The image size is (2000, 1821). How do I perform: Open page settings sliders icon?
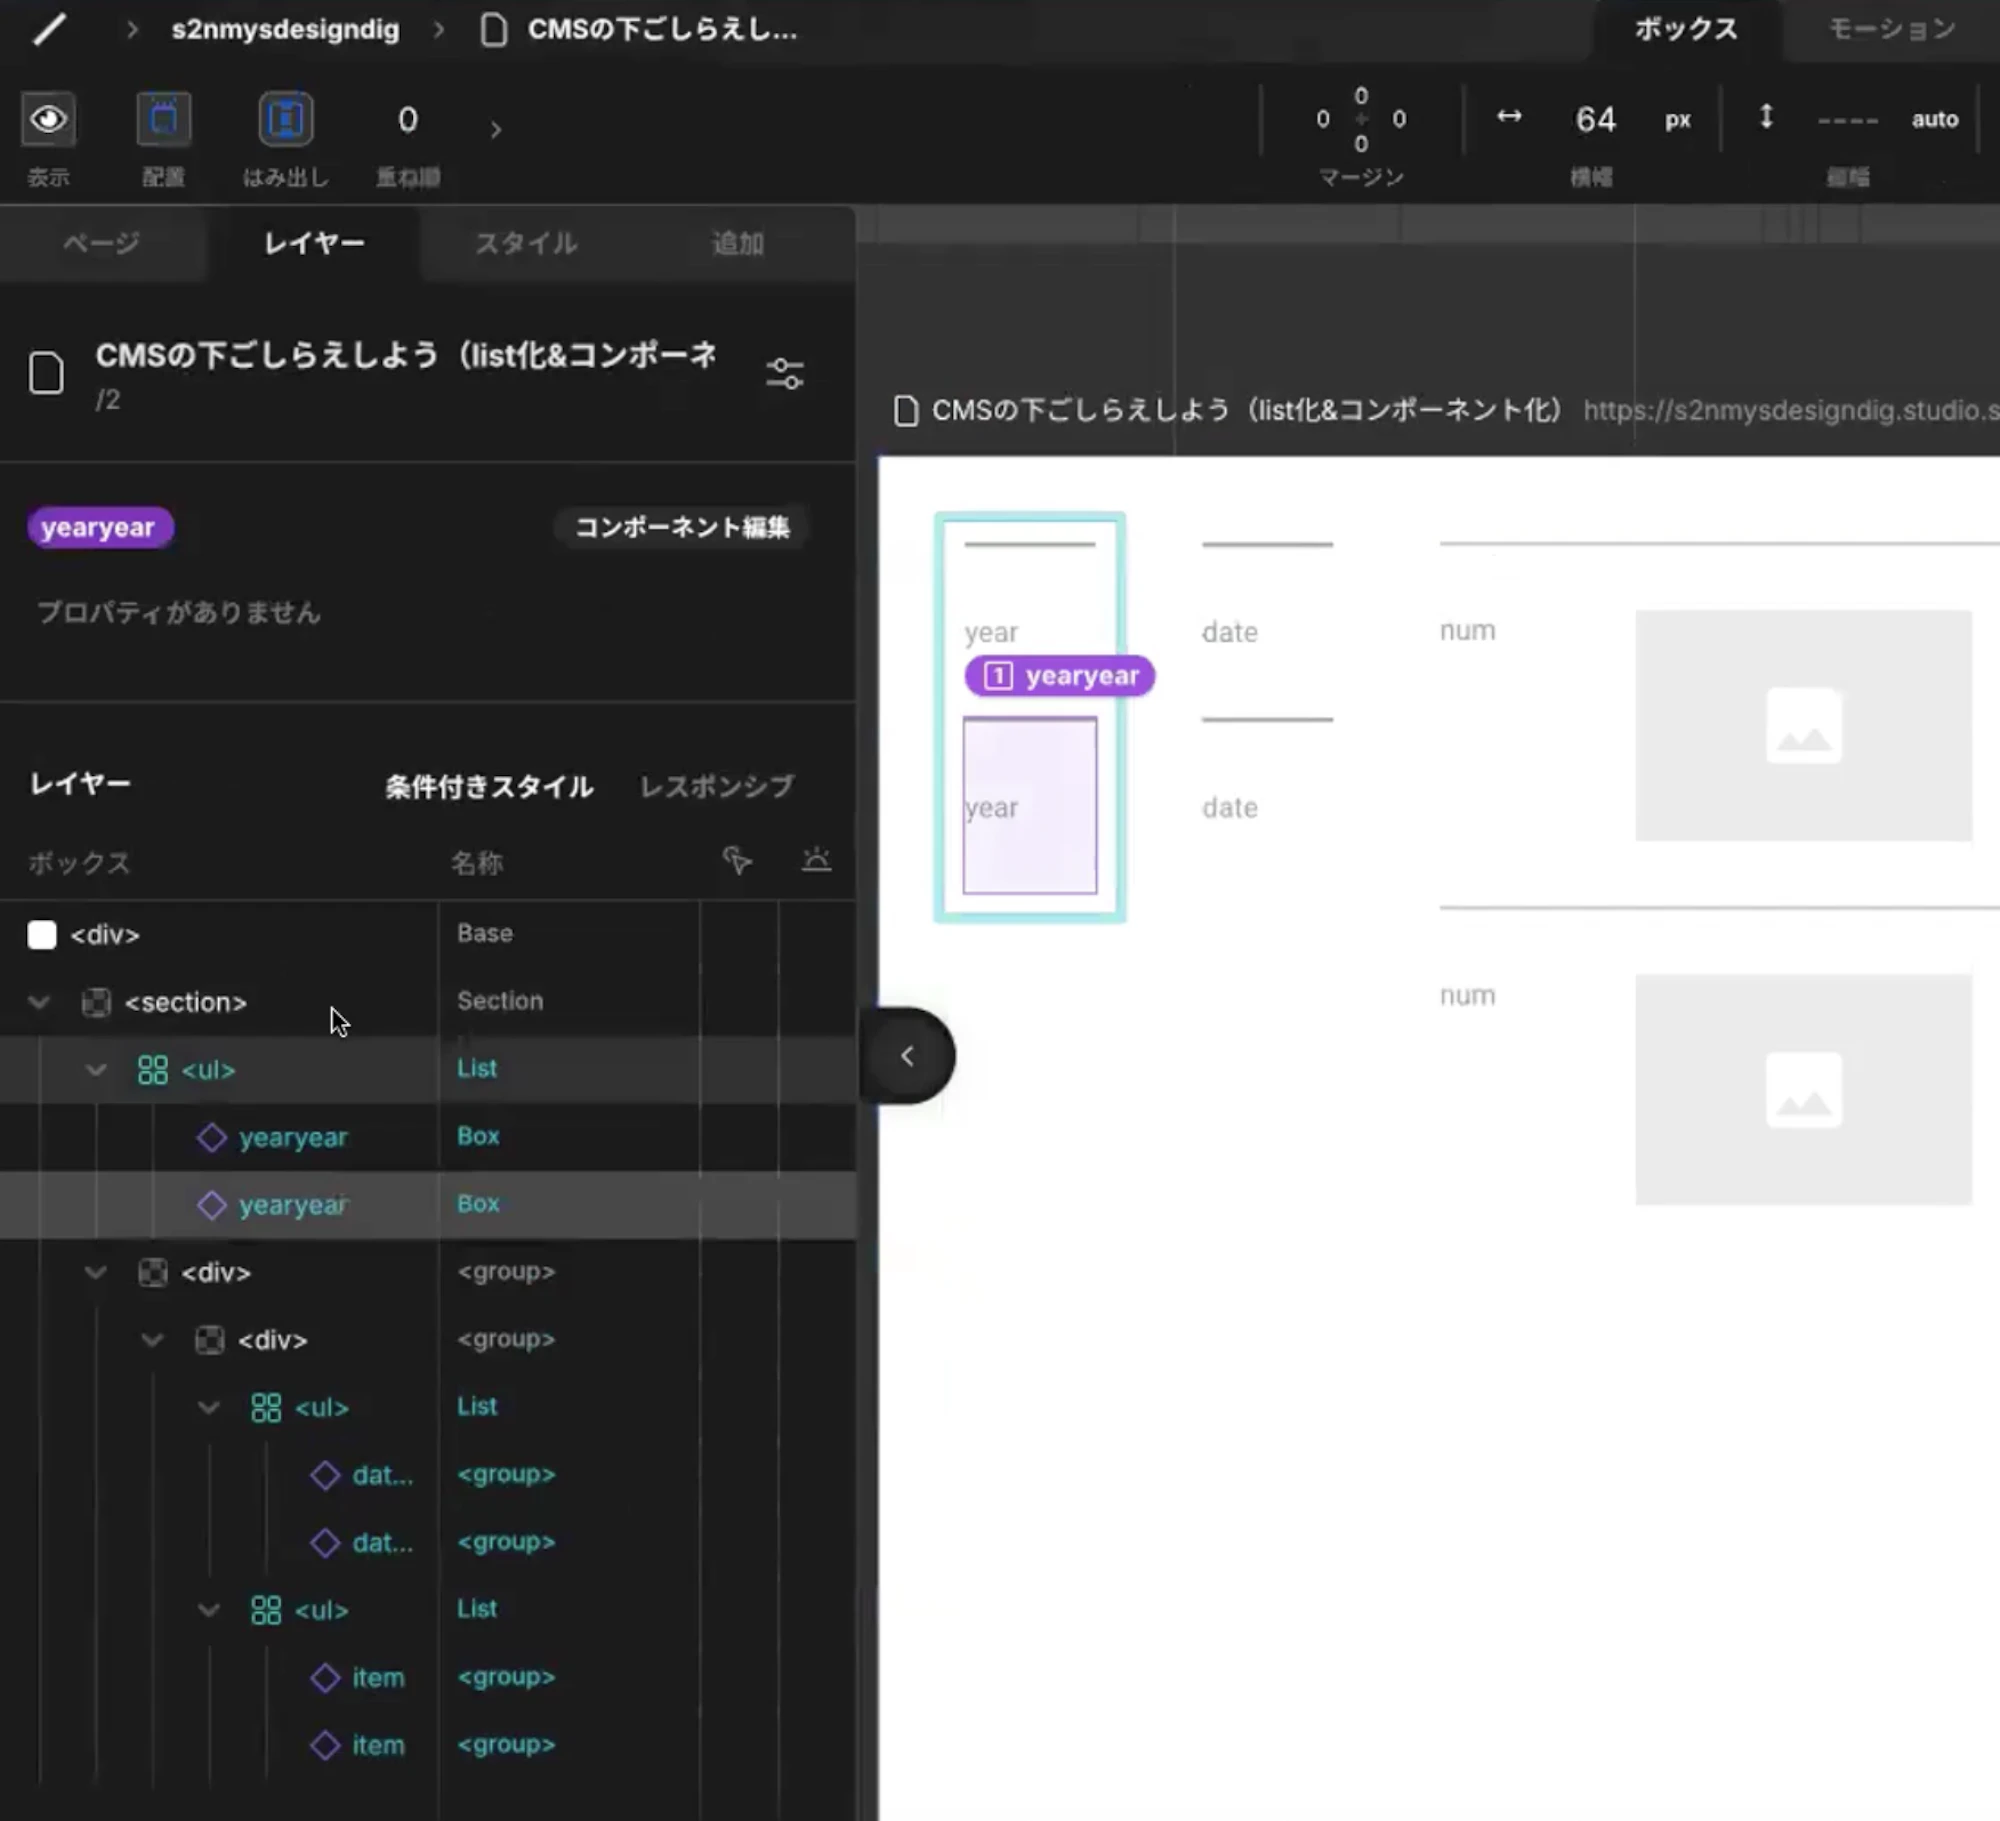(x=784, y=374)
